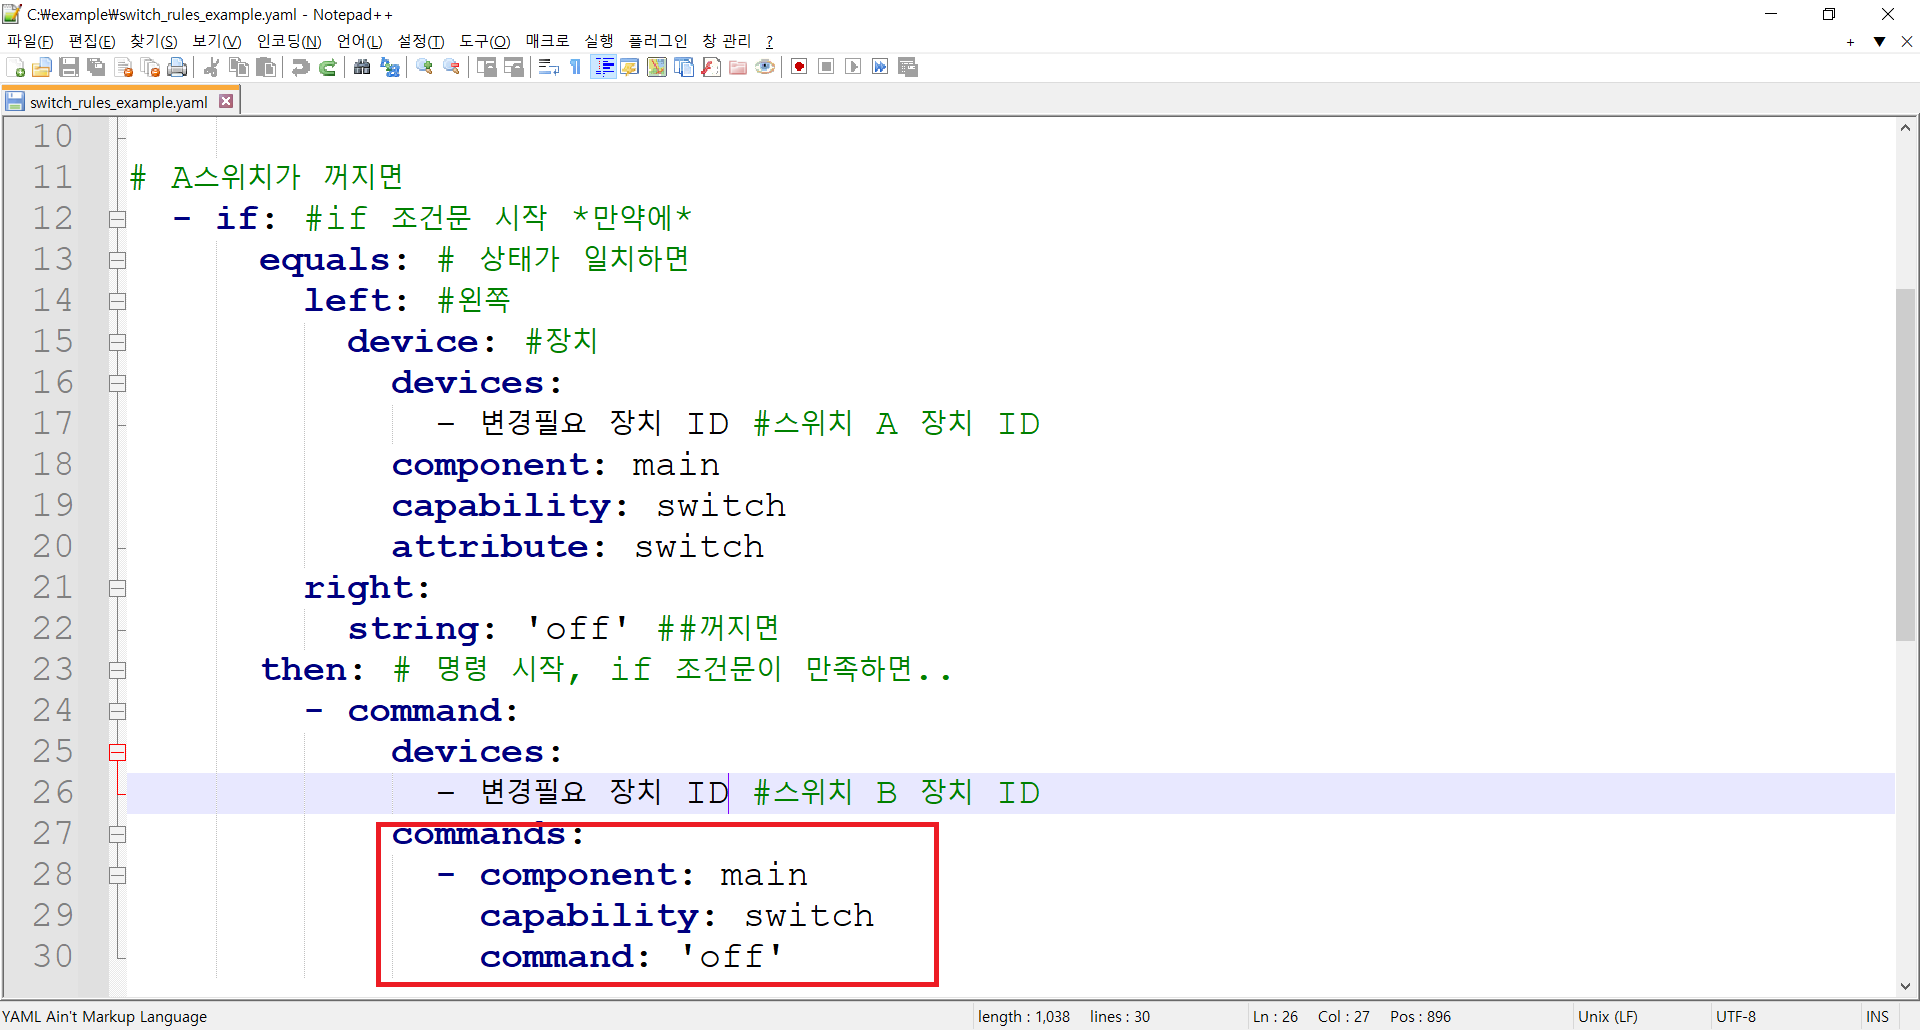
Task: Click the Paste toolbar icon
Action: pyautogui.click(x=266, y=67)
